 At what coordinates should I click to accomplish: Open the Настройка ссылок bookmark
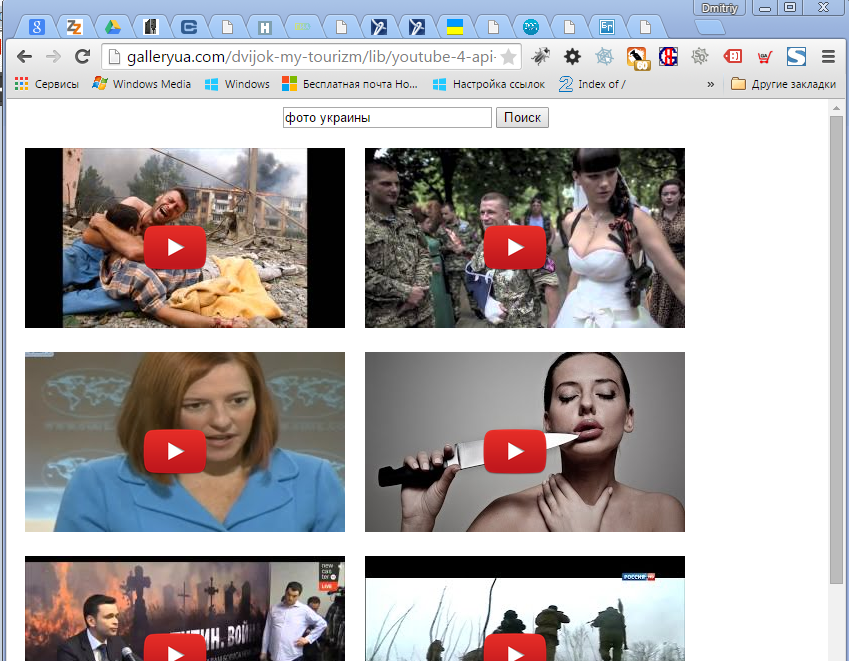coord(489,84)
